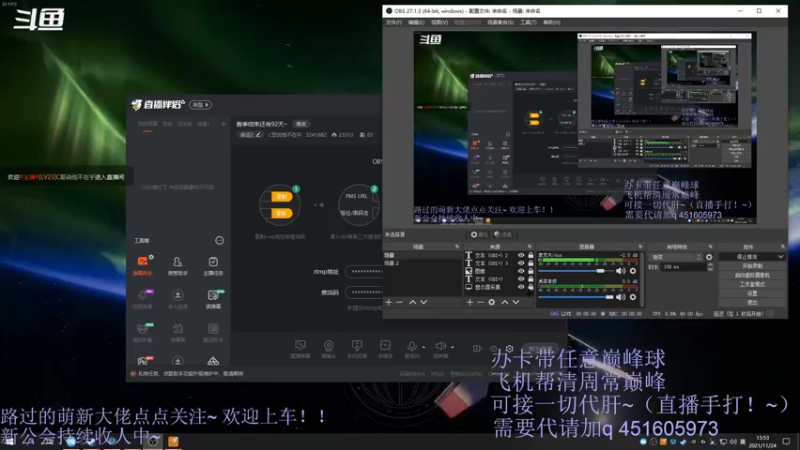This screenshot has width=800, height=450.
Task: Toggle visibility of 显示器采集 source
Action: pos(521,287)
